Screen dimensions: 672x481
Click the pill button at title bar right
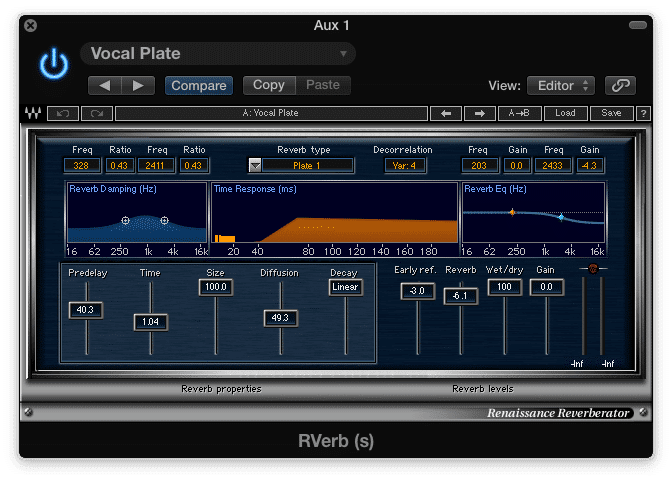coord(638,25)
